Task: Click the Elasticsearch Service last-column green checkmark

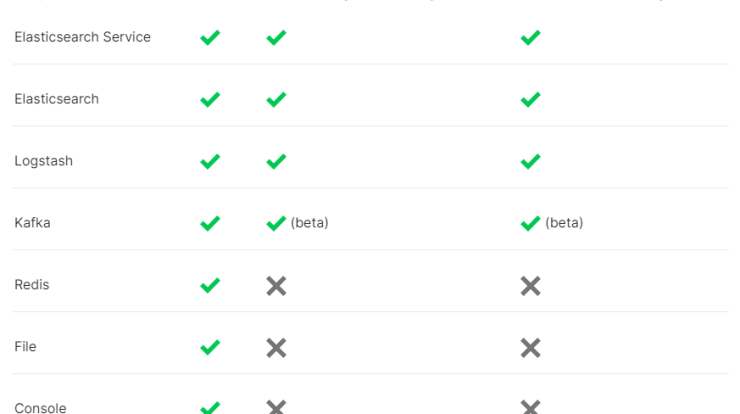Action: point(530,37)
